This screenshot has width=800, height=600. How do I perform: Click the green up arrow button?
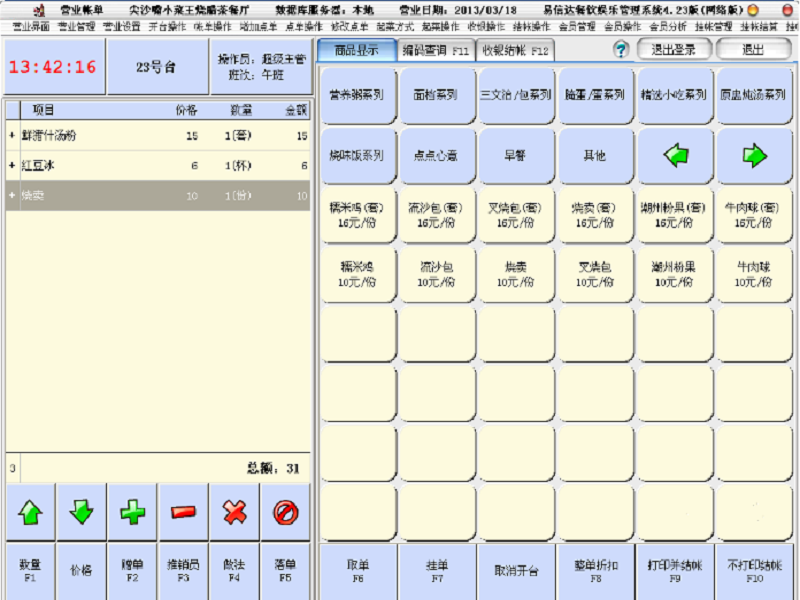click(31, 512)
